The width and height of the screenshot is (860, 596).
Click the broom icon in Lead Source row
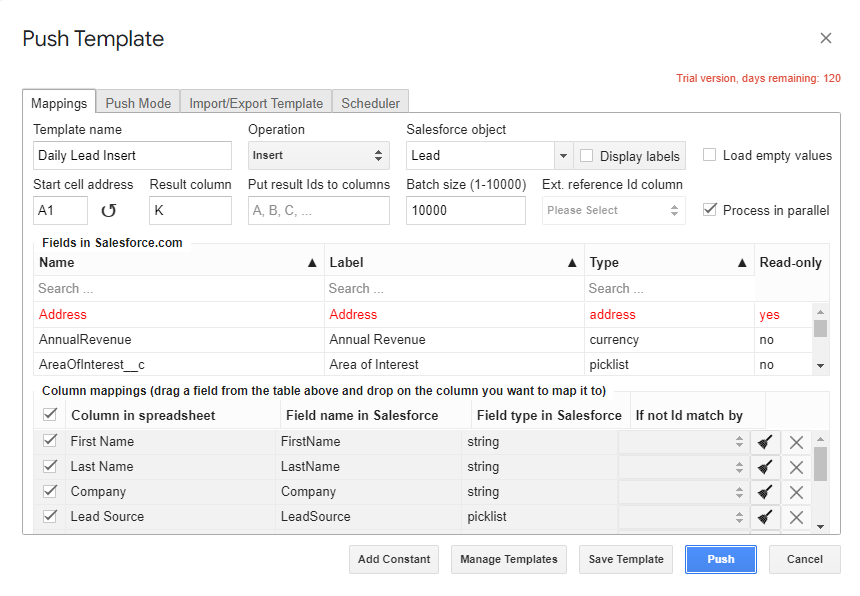click(764, 517)
